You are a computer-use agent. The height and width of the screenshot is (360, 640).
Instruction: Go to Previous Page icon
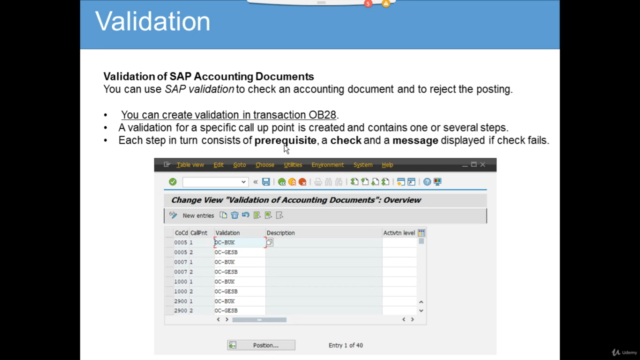364,182
